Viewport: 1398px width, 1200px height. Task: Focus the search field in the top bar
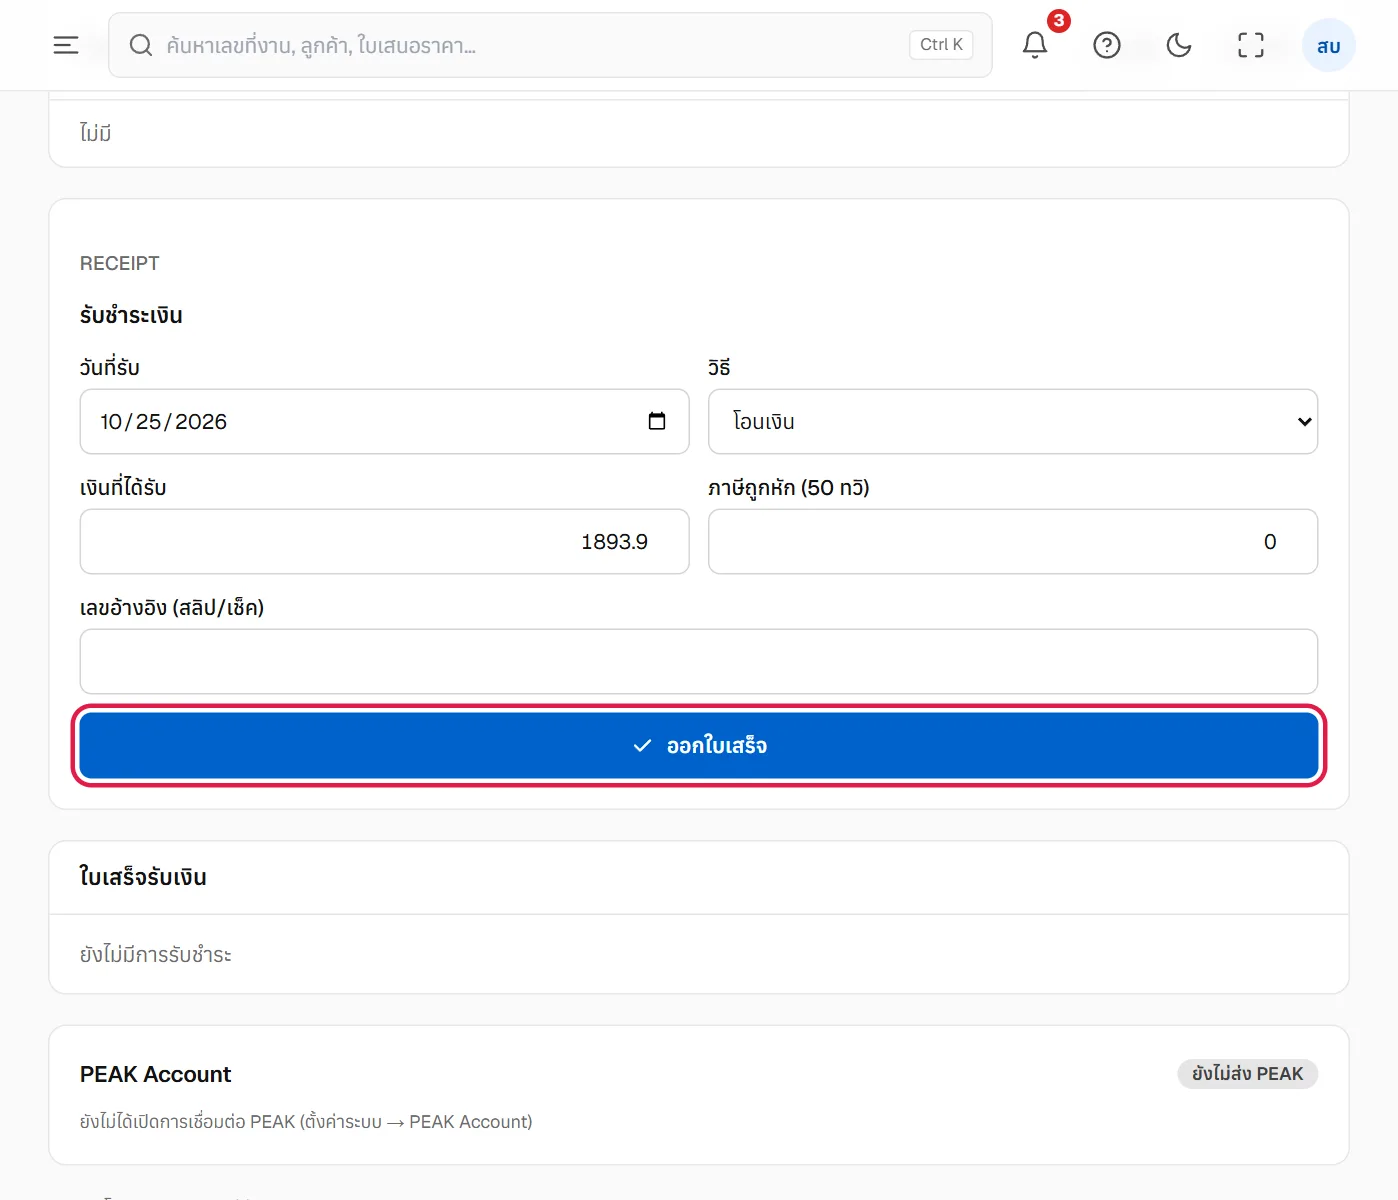click(x=550, y=45)
